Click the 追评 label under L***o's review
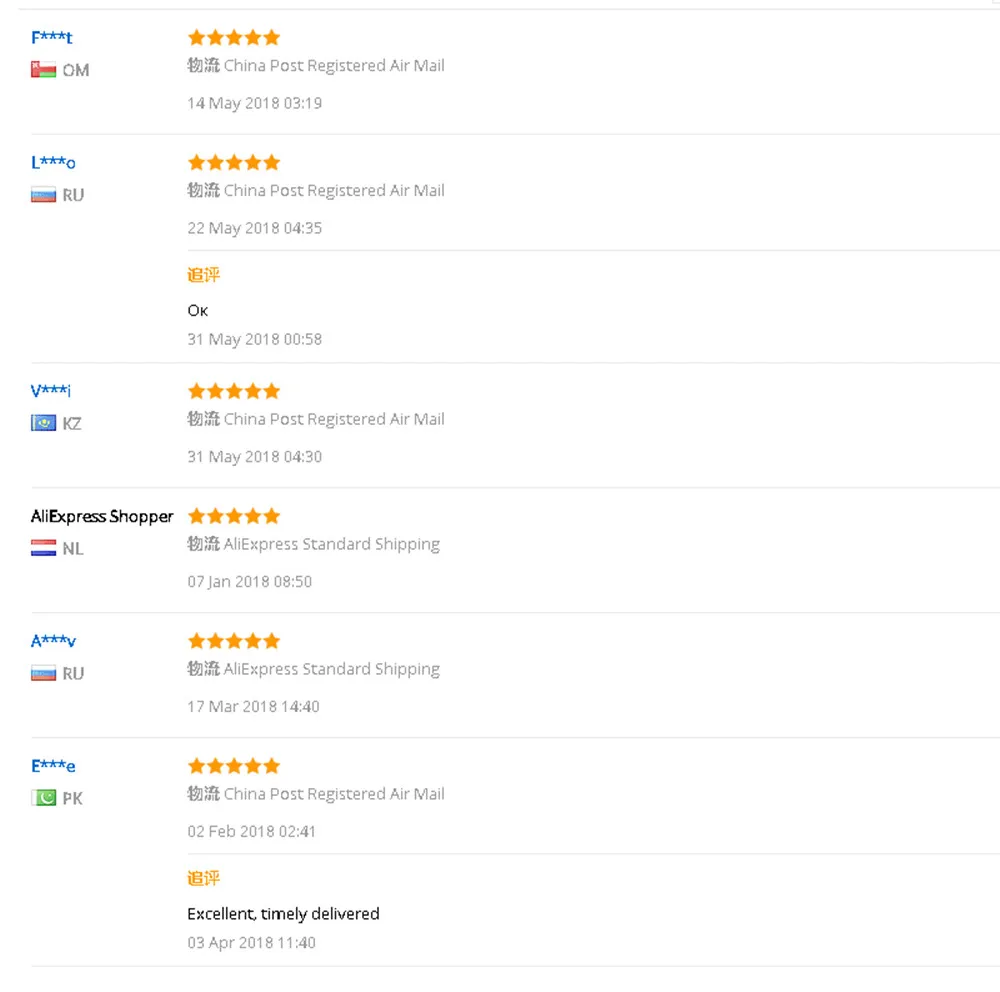 click(x=203, y=275)
